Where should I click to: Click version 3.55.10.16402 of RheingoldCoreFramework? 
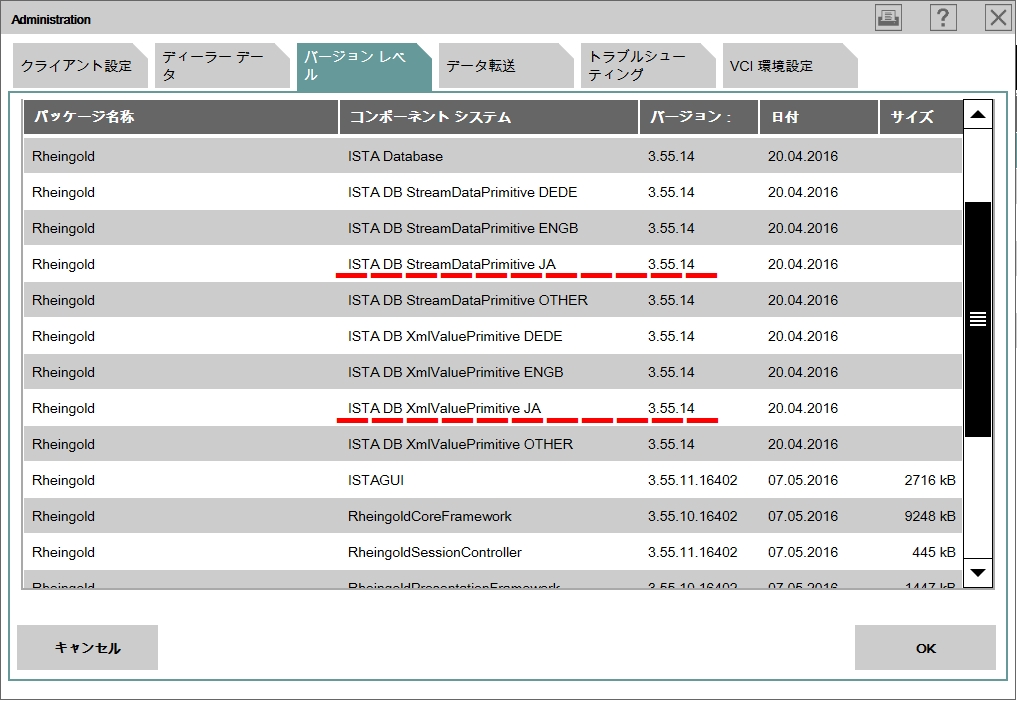click(x=692, y=516)
